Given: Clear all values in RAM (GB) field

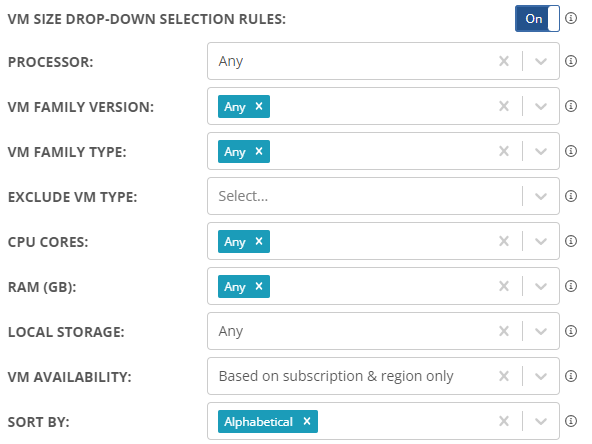Looking at the screenshot, I should pyautogui.click(x=504, y=286).
